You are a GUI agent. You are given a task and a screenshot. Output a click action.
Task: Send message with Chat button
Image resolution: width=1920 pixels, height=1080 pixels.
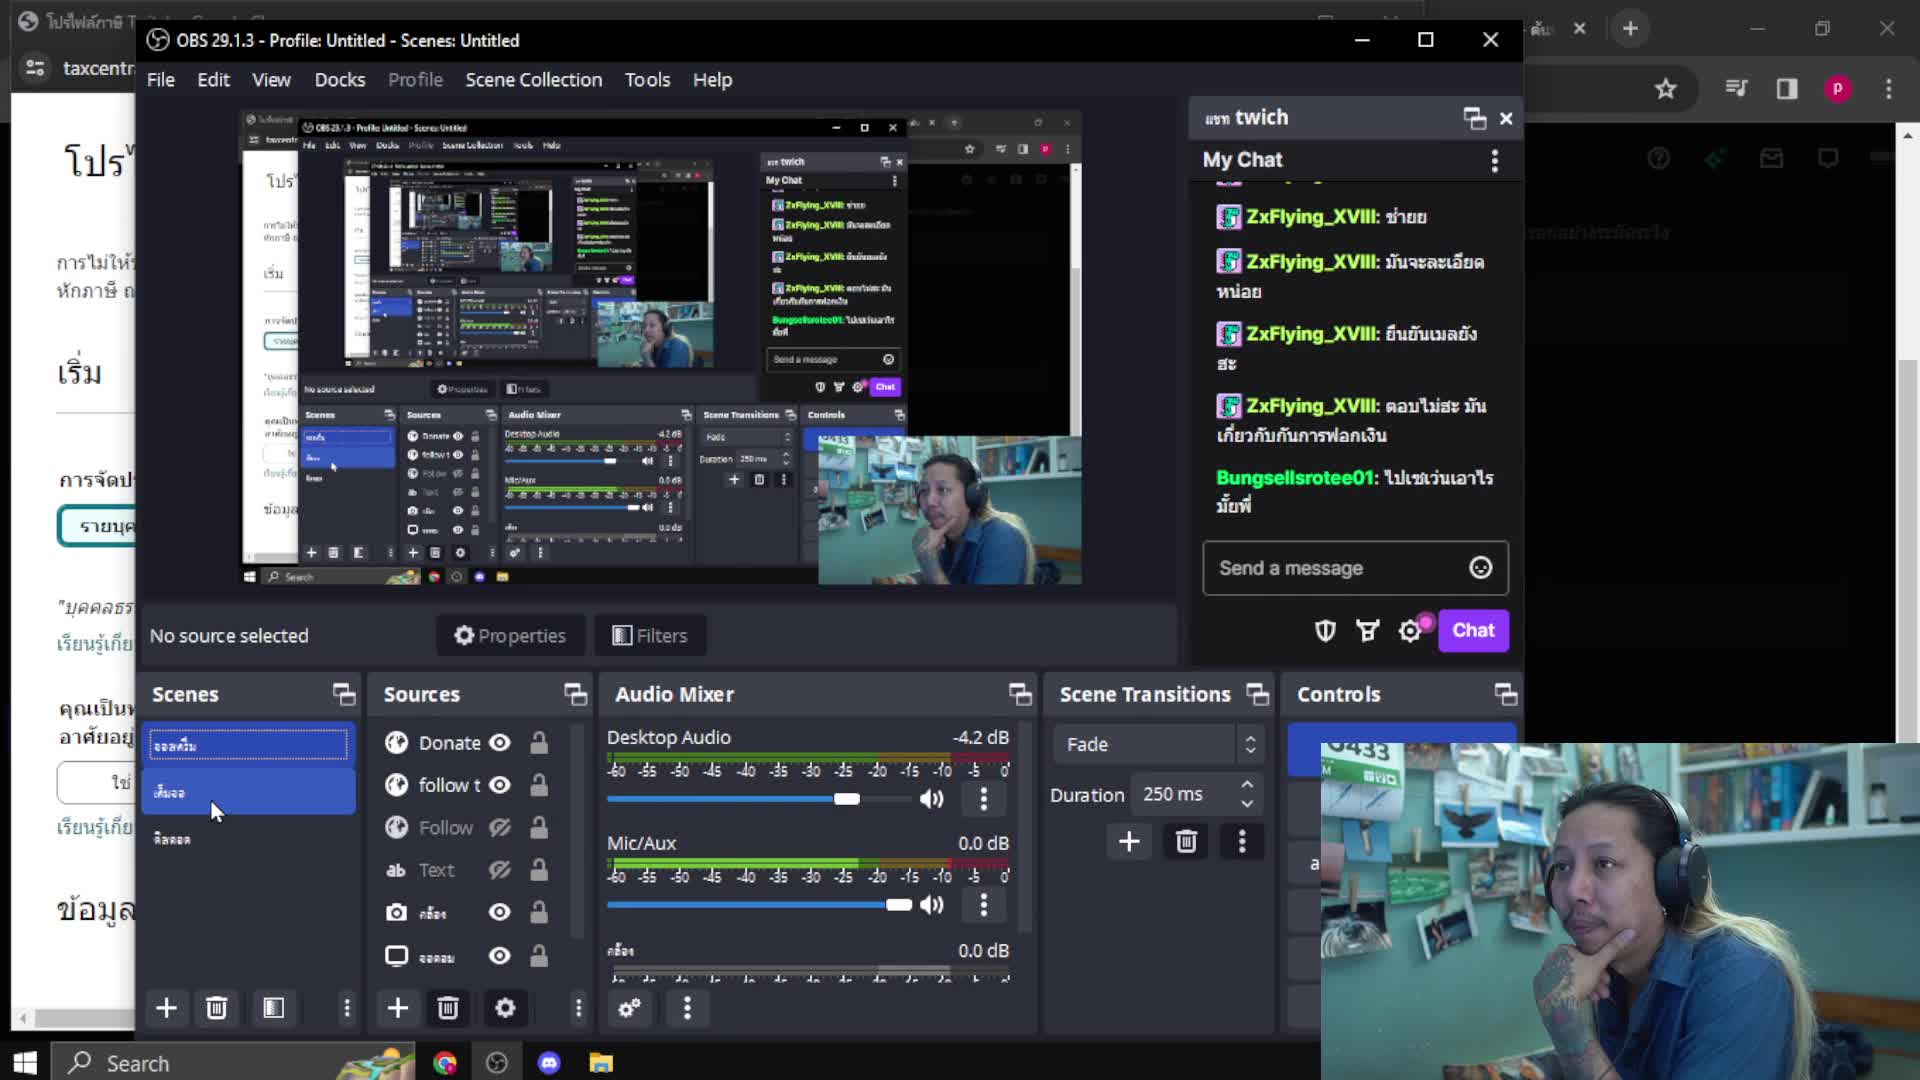coord(1473,630)
